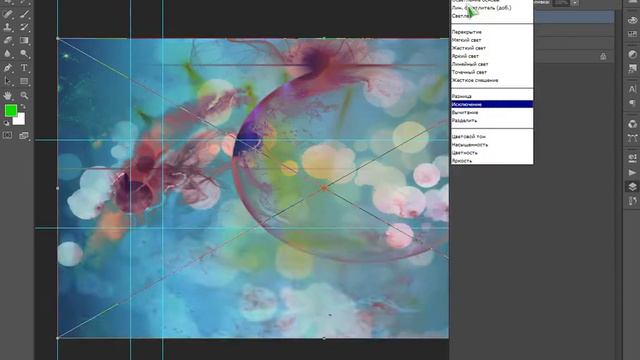Toggle Quick Mask mode
The width and height of the screenshot is (640, 360).
pos(8,135)
